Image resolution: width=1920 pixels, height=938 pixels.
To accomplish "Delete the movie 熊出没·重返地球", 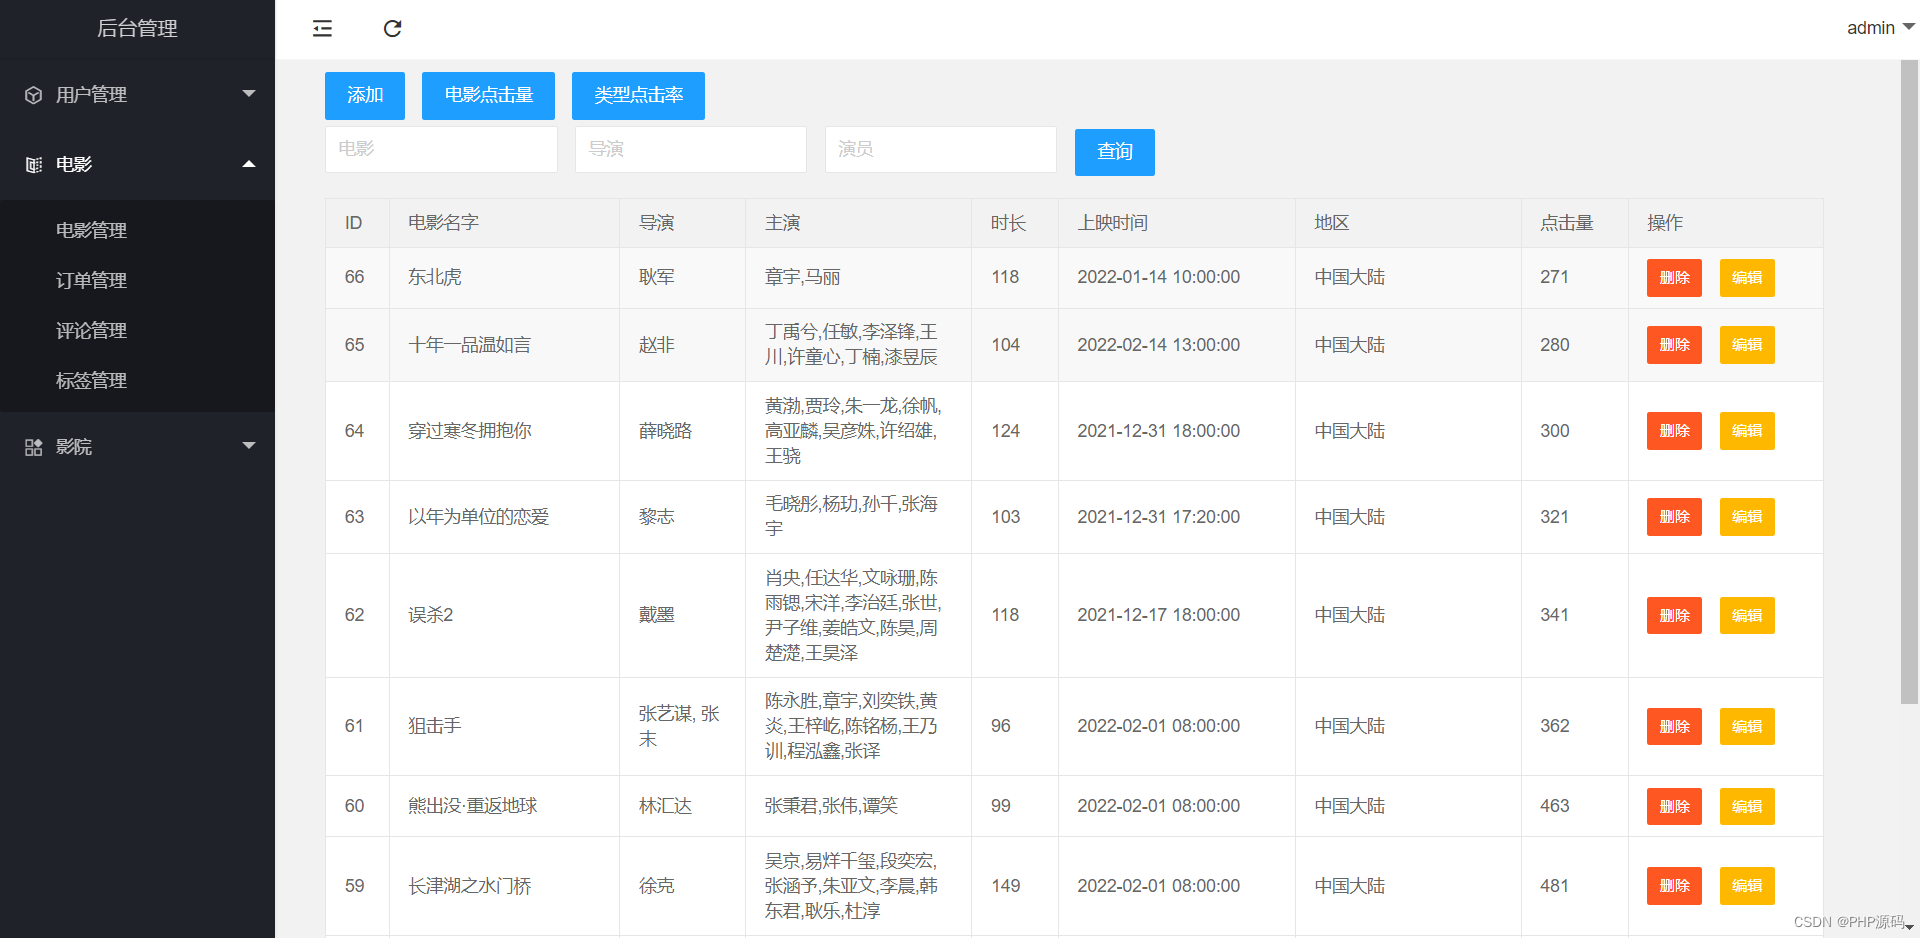I will click(x=1674, y=807).
